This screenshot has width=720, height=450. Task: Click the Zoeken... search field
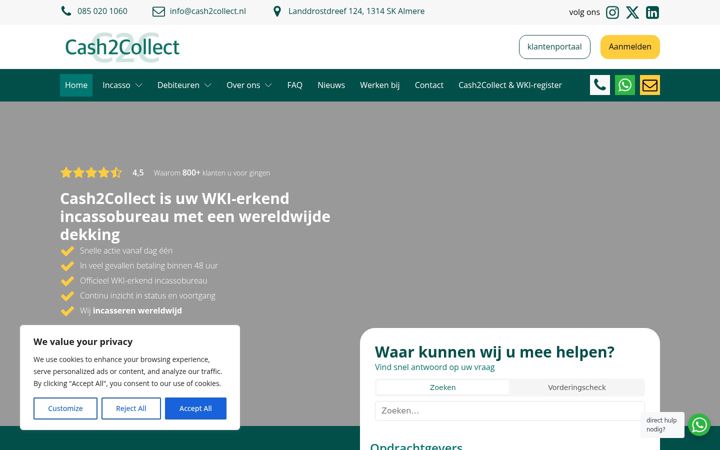click(x=510, y=411)
